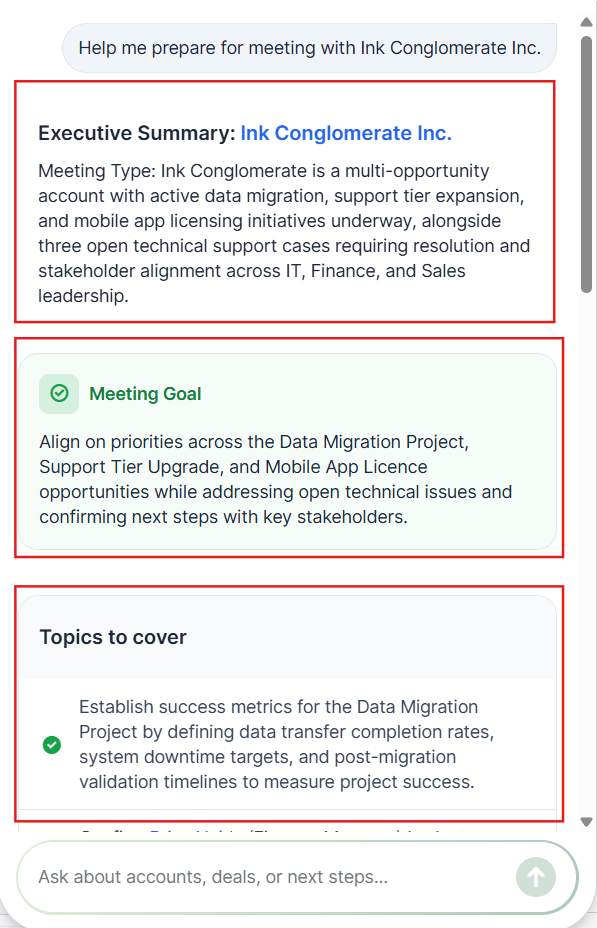Screen dimensions: 597x928
Task: Click the blank gap between goal and topics cards
Action: click(x=288, y=572)
